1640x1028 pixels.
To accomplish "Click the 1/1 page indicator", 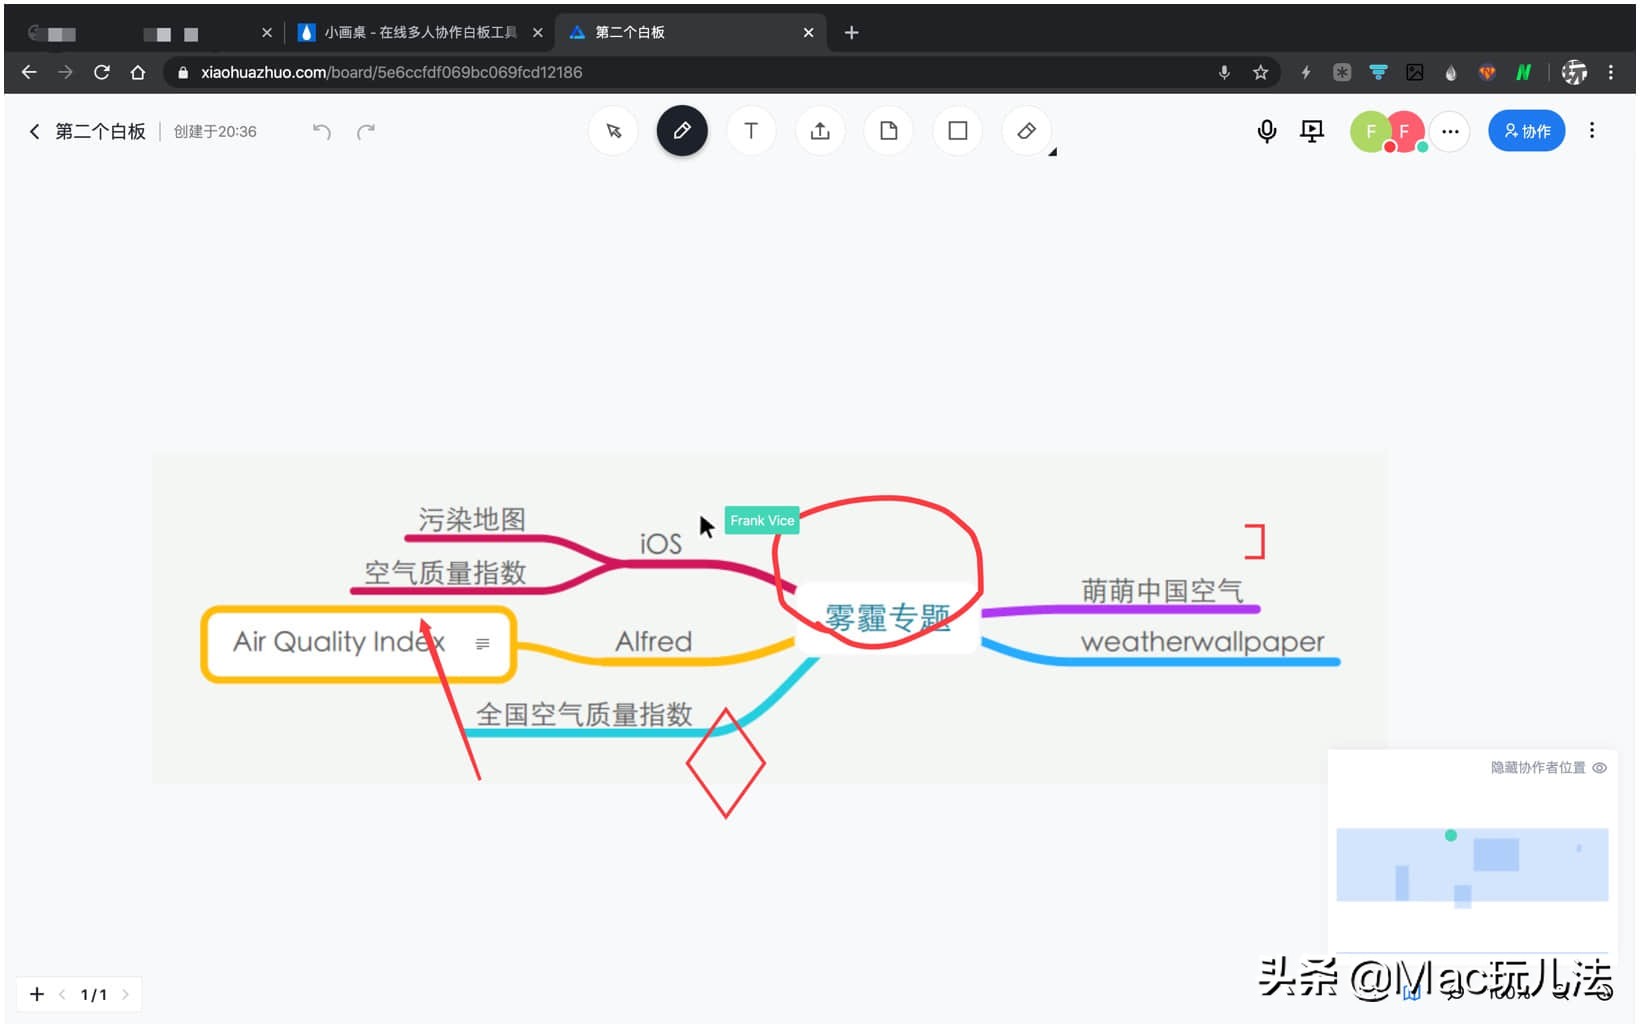I will [x=93, y=994].
